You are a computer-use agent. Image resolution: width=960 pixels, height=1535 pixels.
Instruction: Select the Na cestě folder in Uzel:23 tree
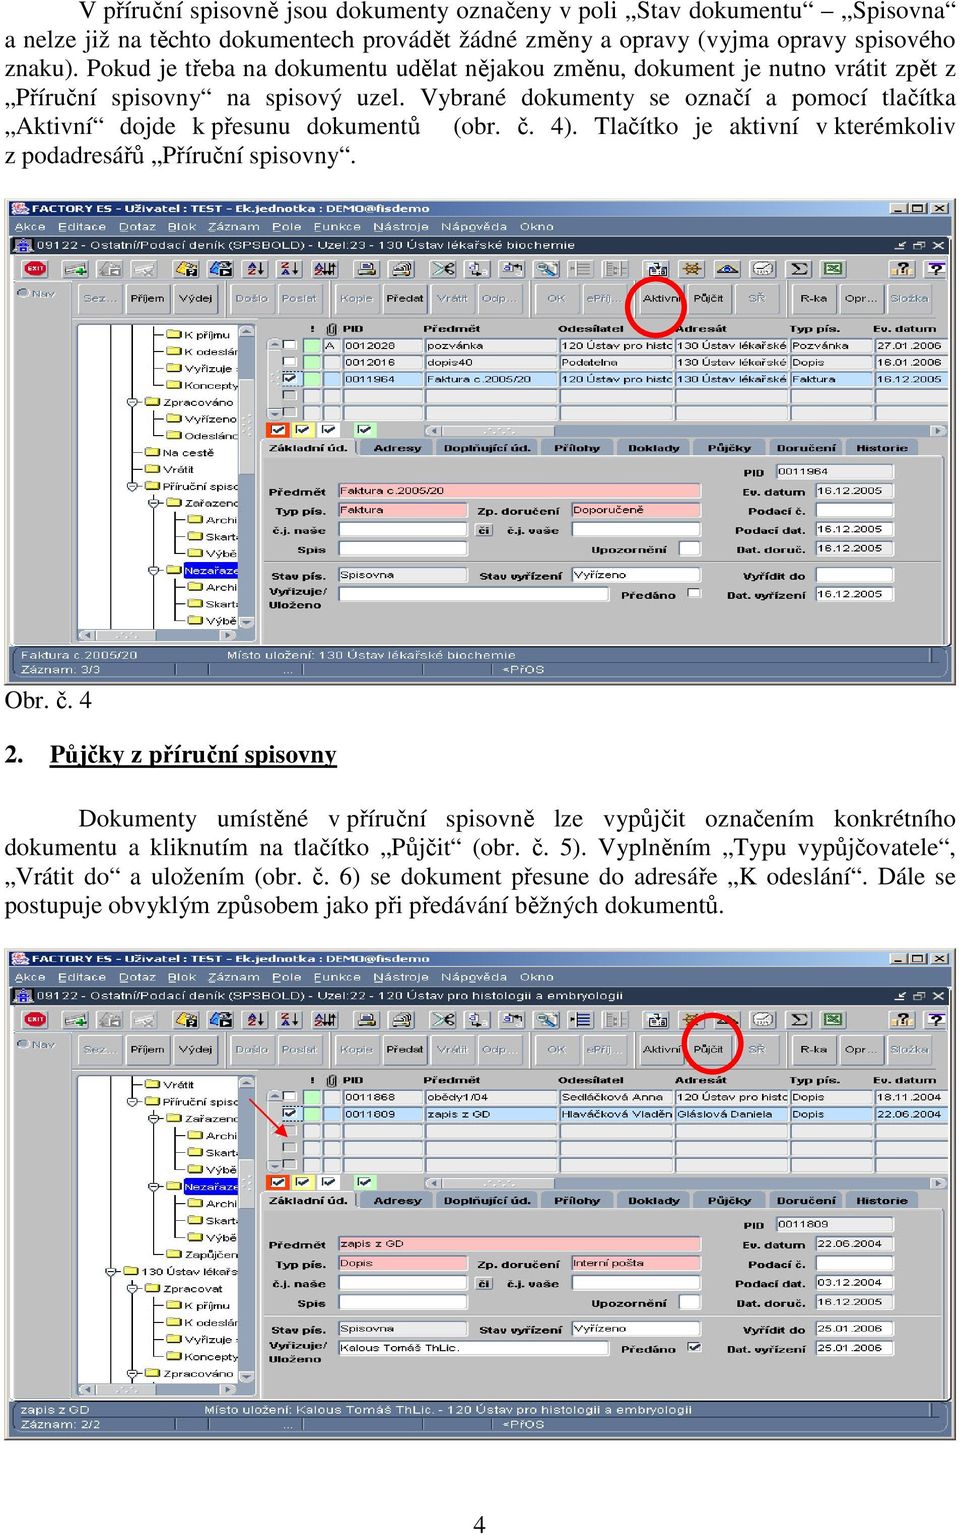180,453
